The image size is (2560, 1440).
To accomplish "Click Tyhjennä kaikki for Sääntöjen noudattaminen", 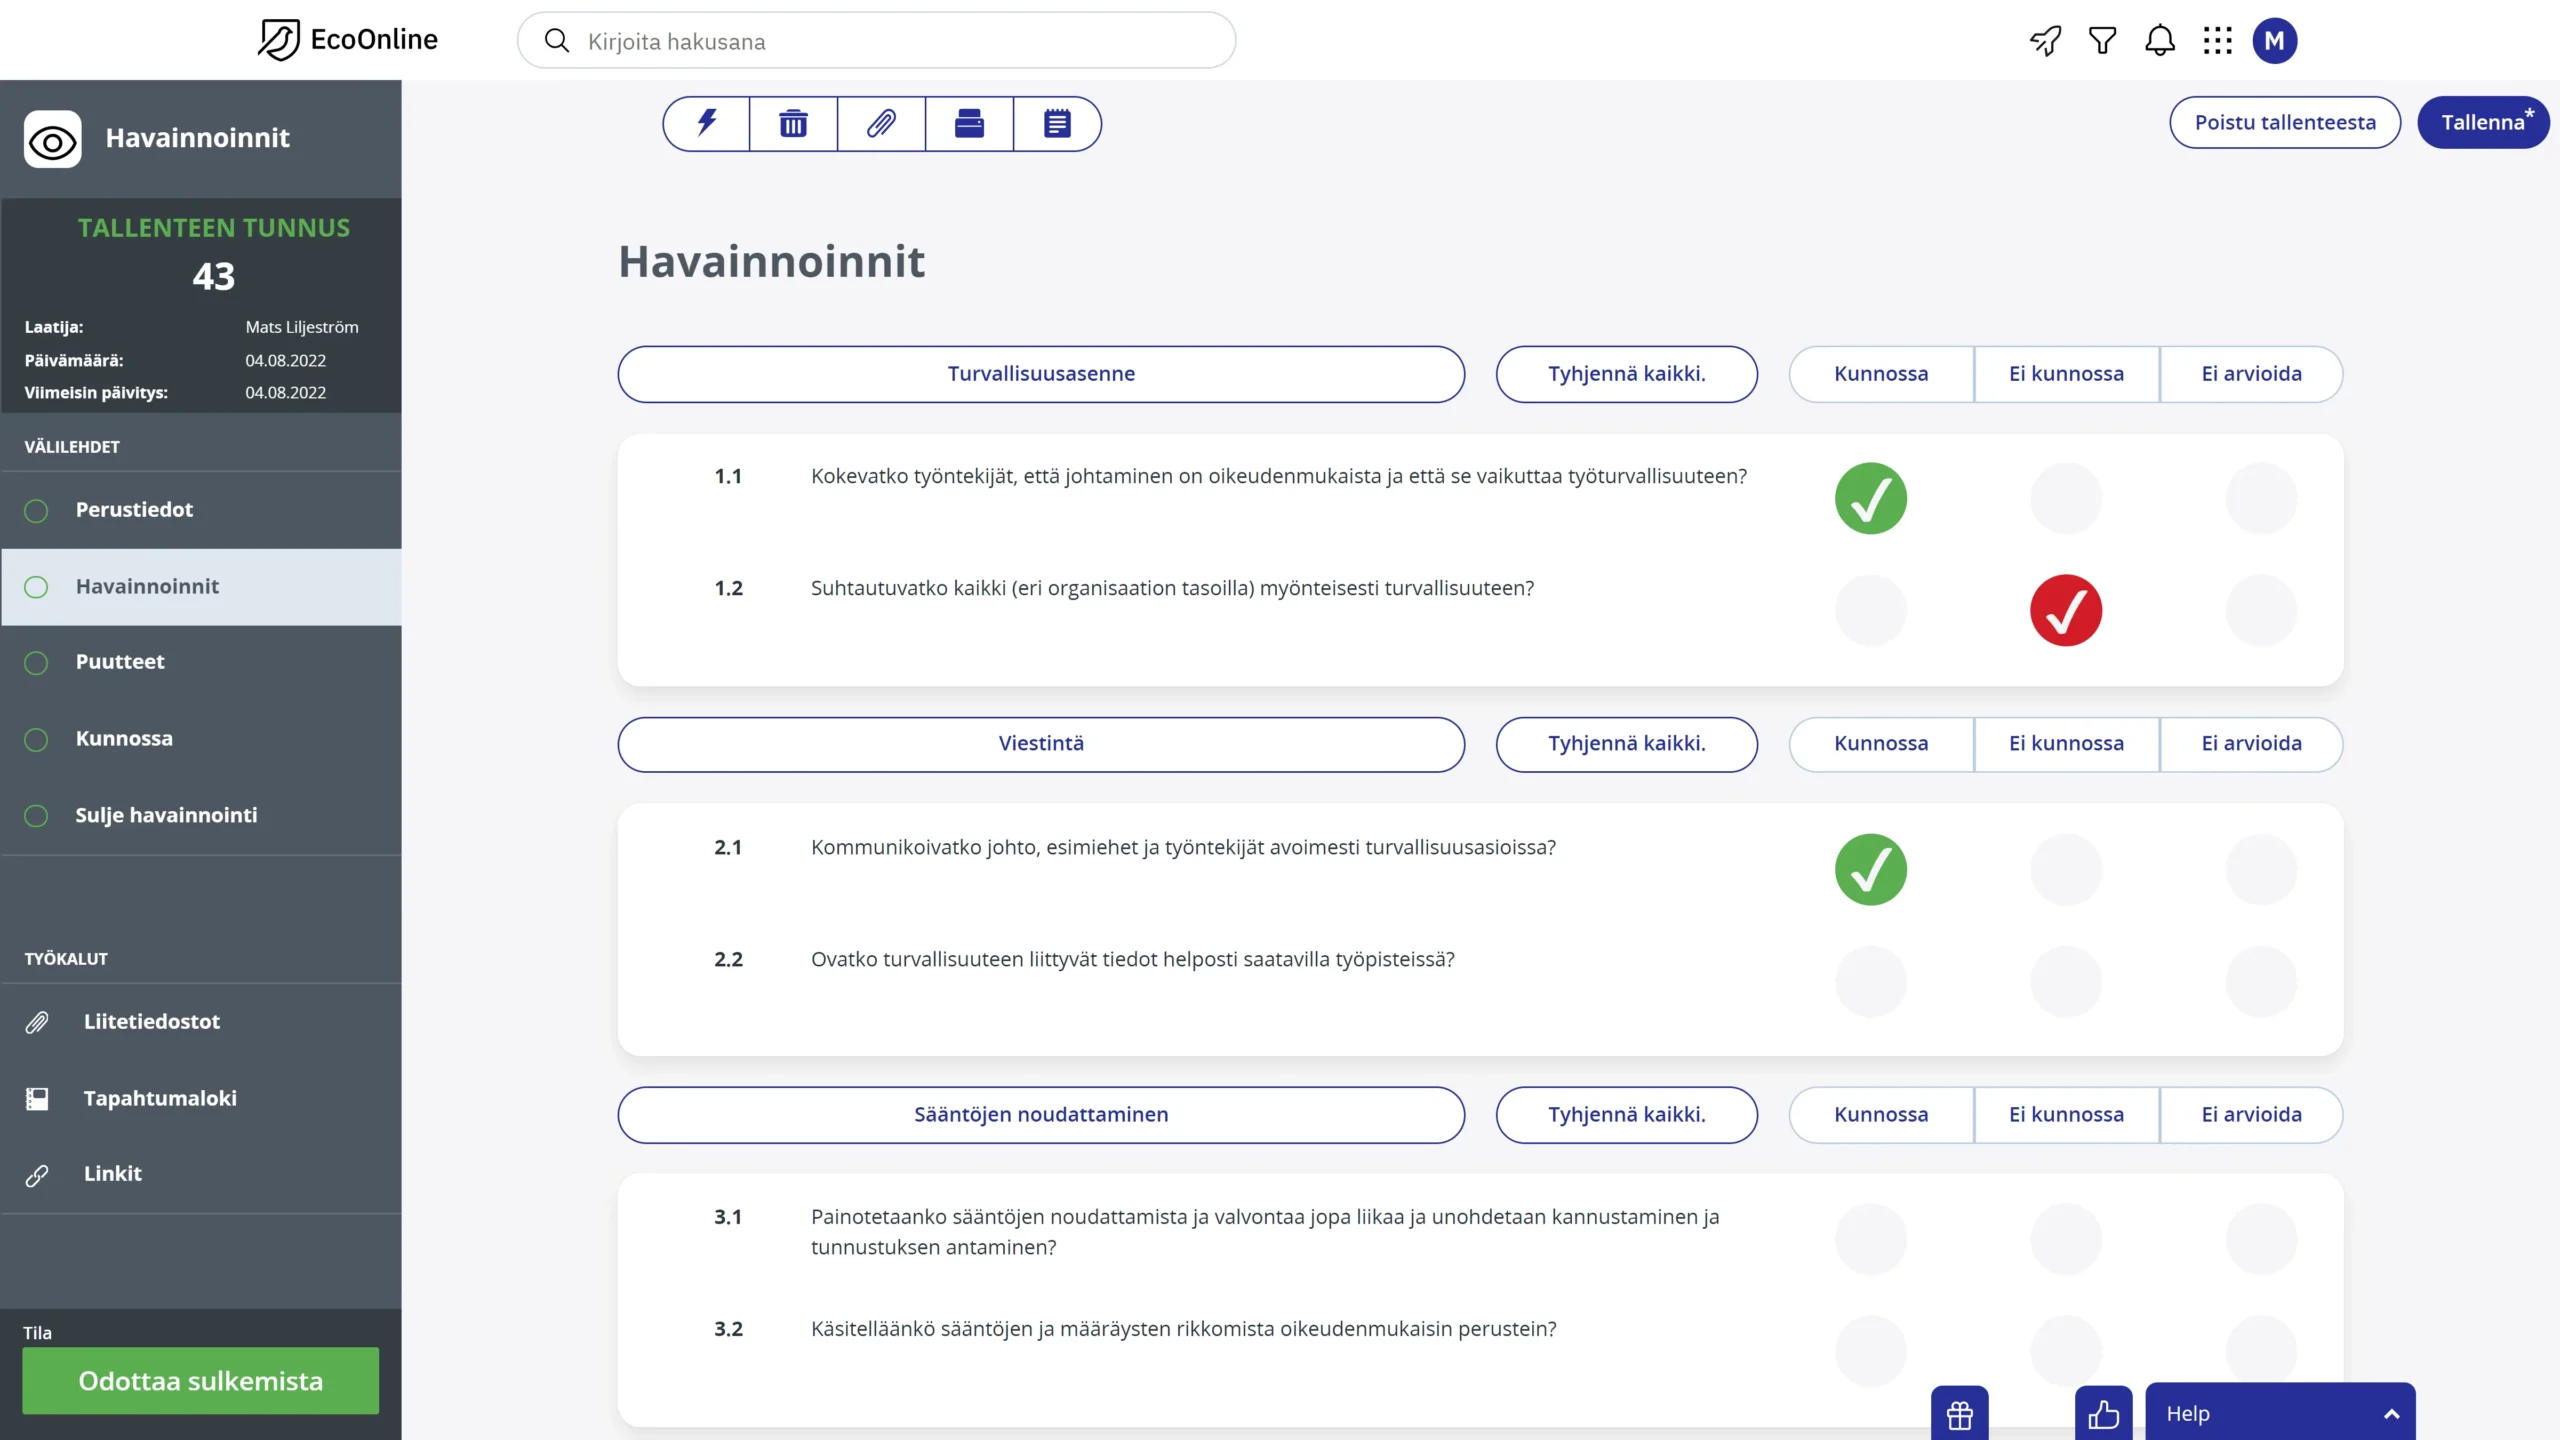I will [x=1627, y=1115].
